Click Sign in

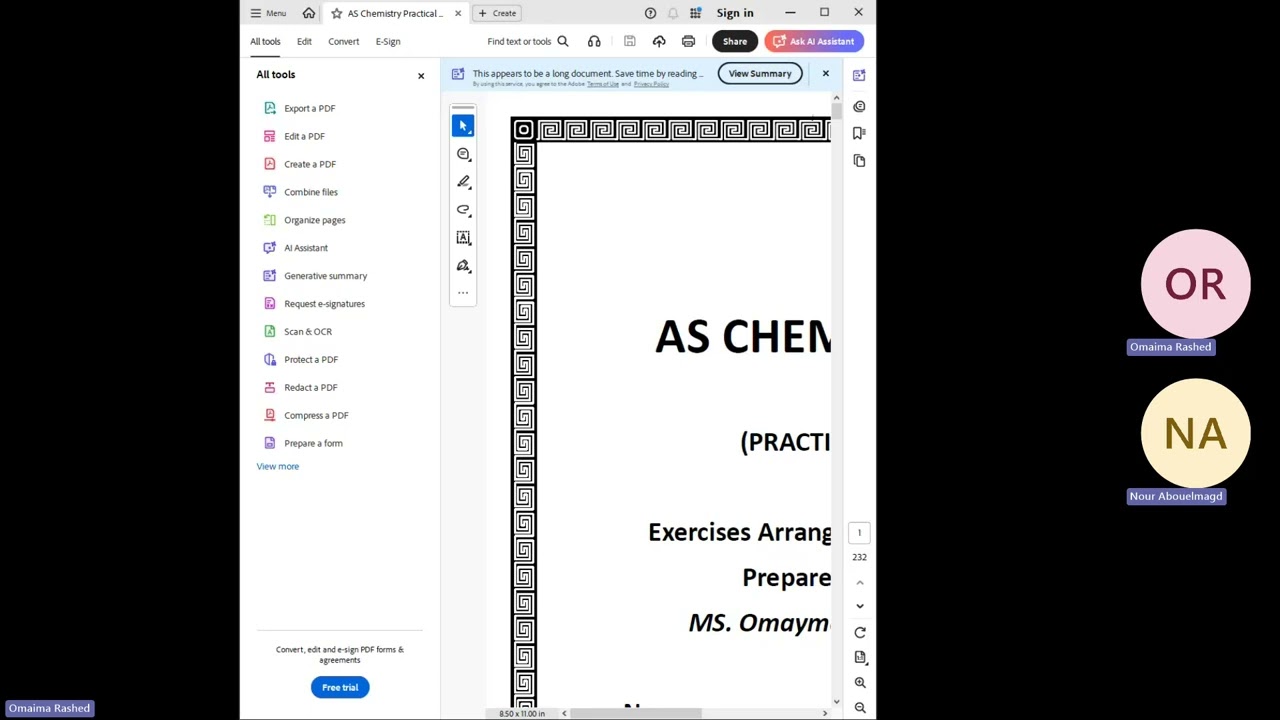735,13
